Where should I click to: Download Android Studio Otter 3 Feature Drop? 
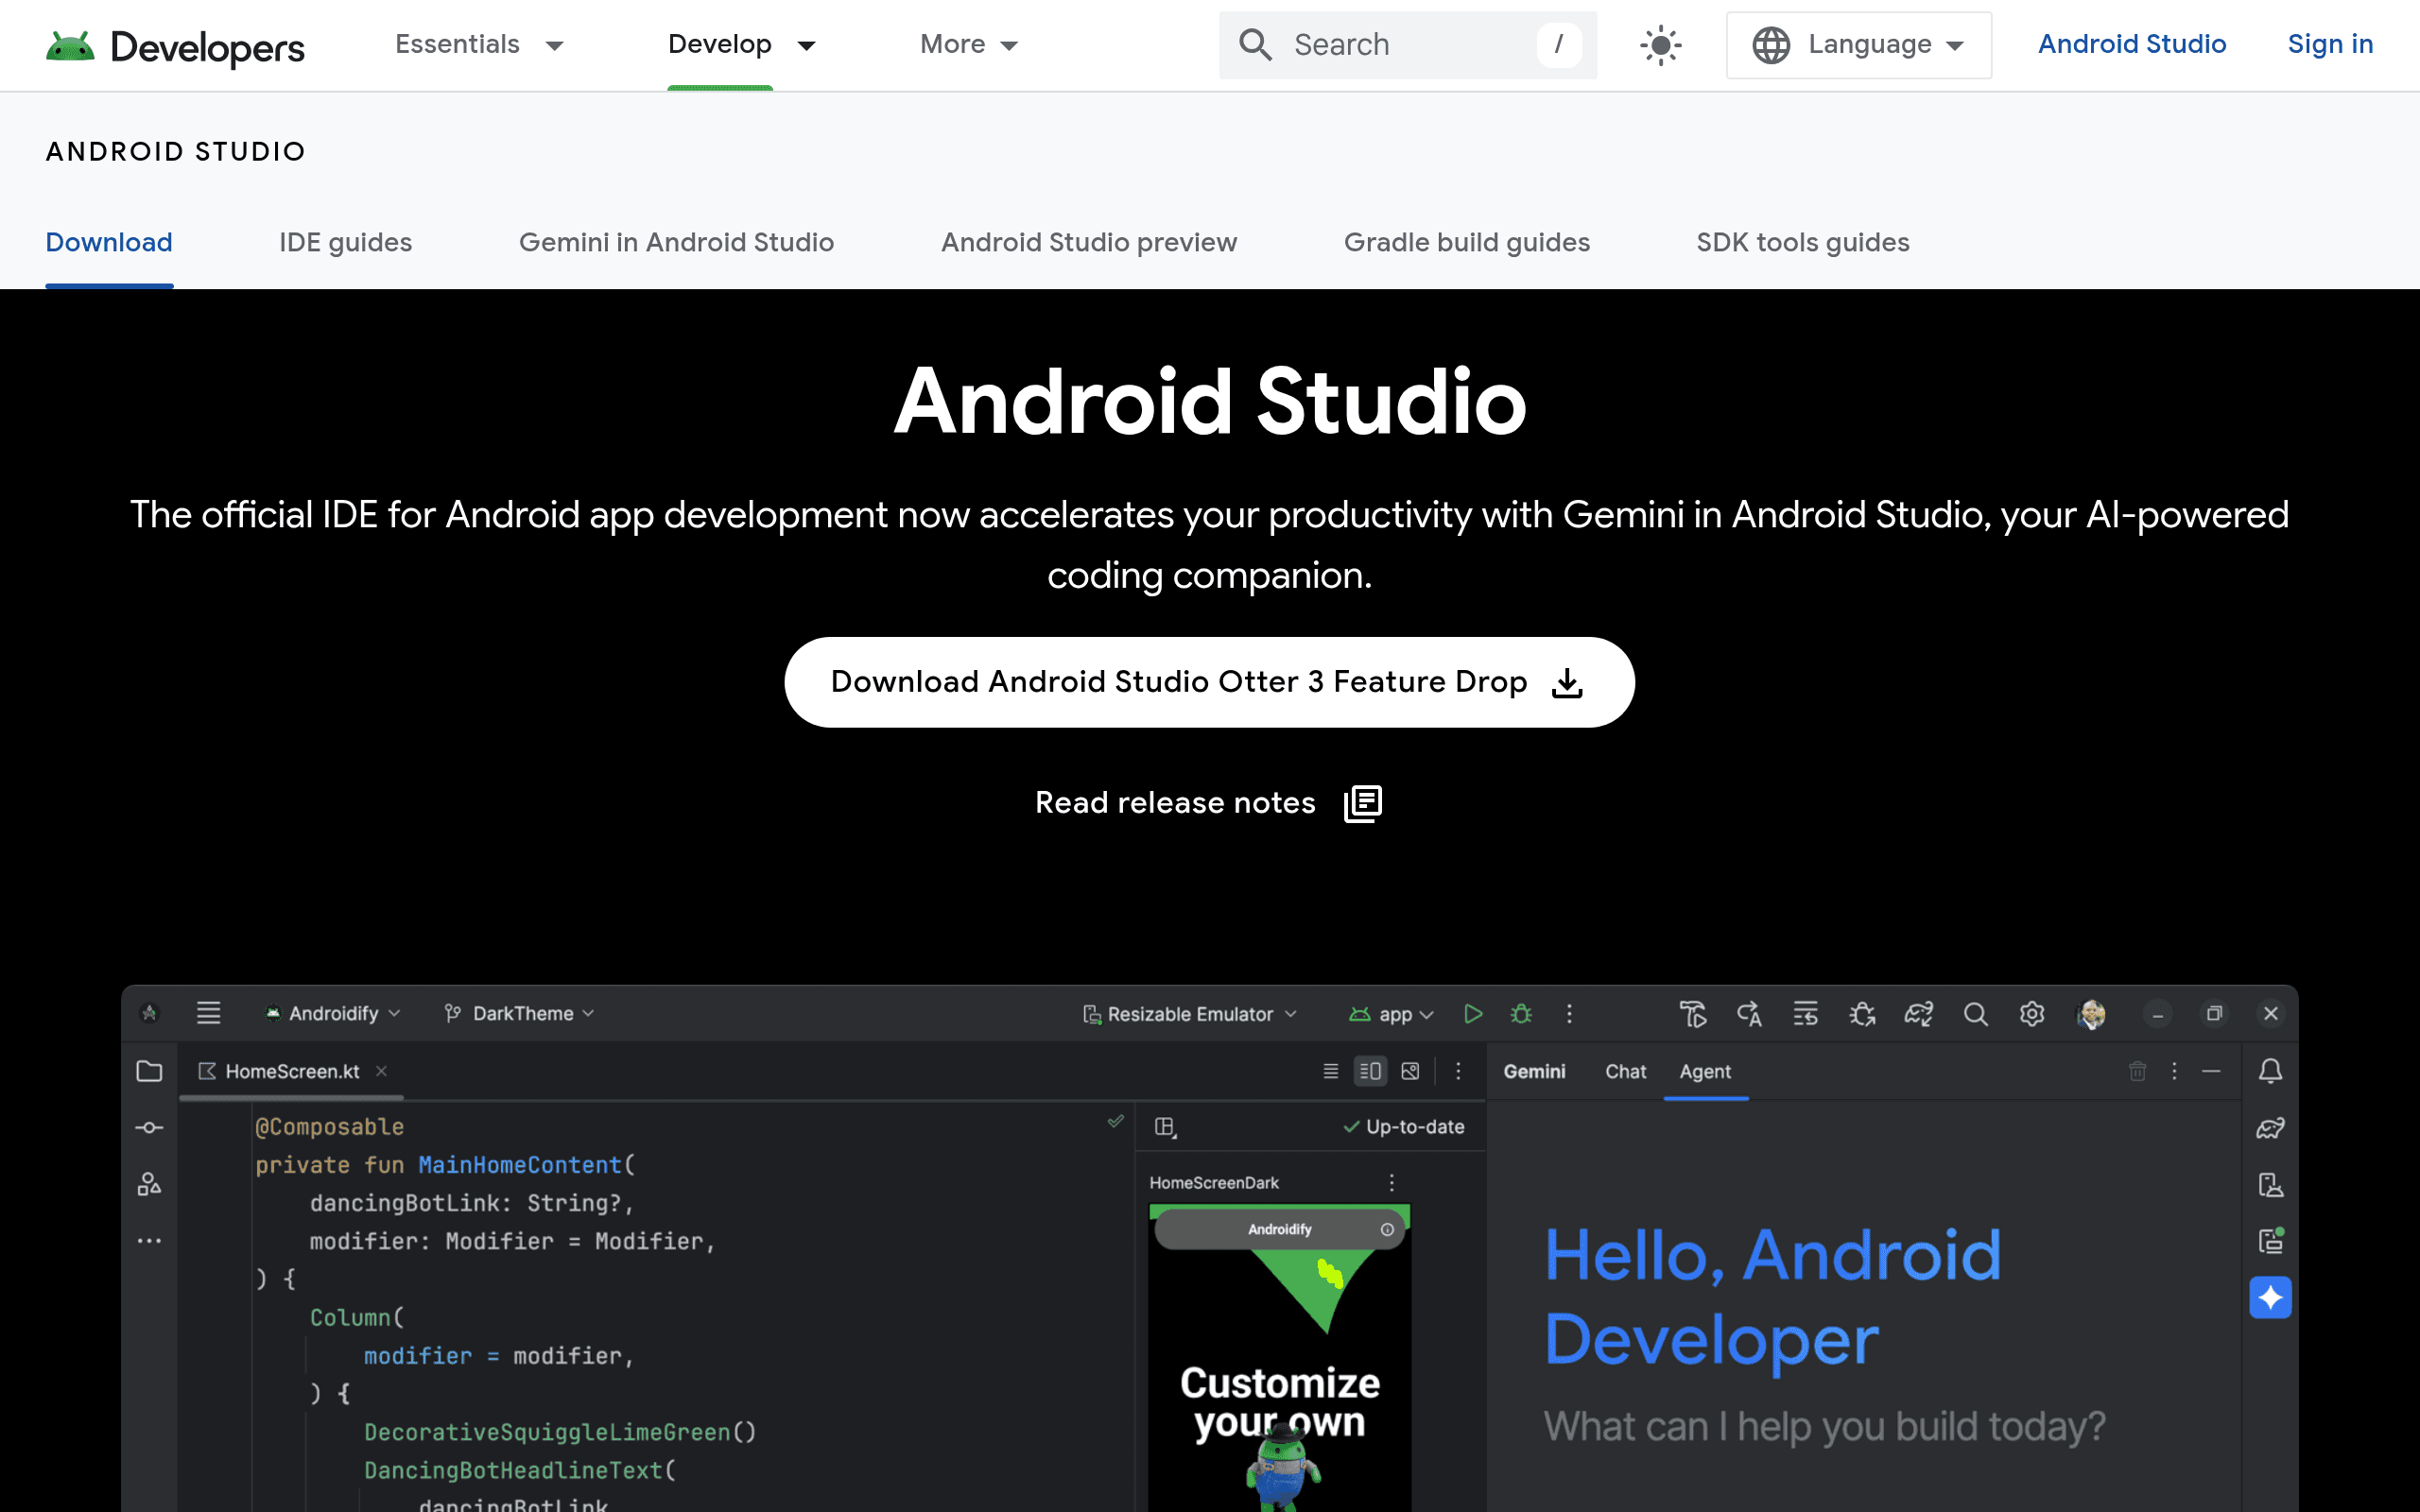1209,682
